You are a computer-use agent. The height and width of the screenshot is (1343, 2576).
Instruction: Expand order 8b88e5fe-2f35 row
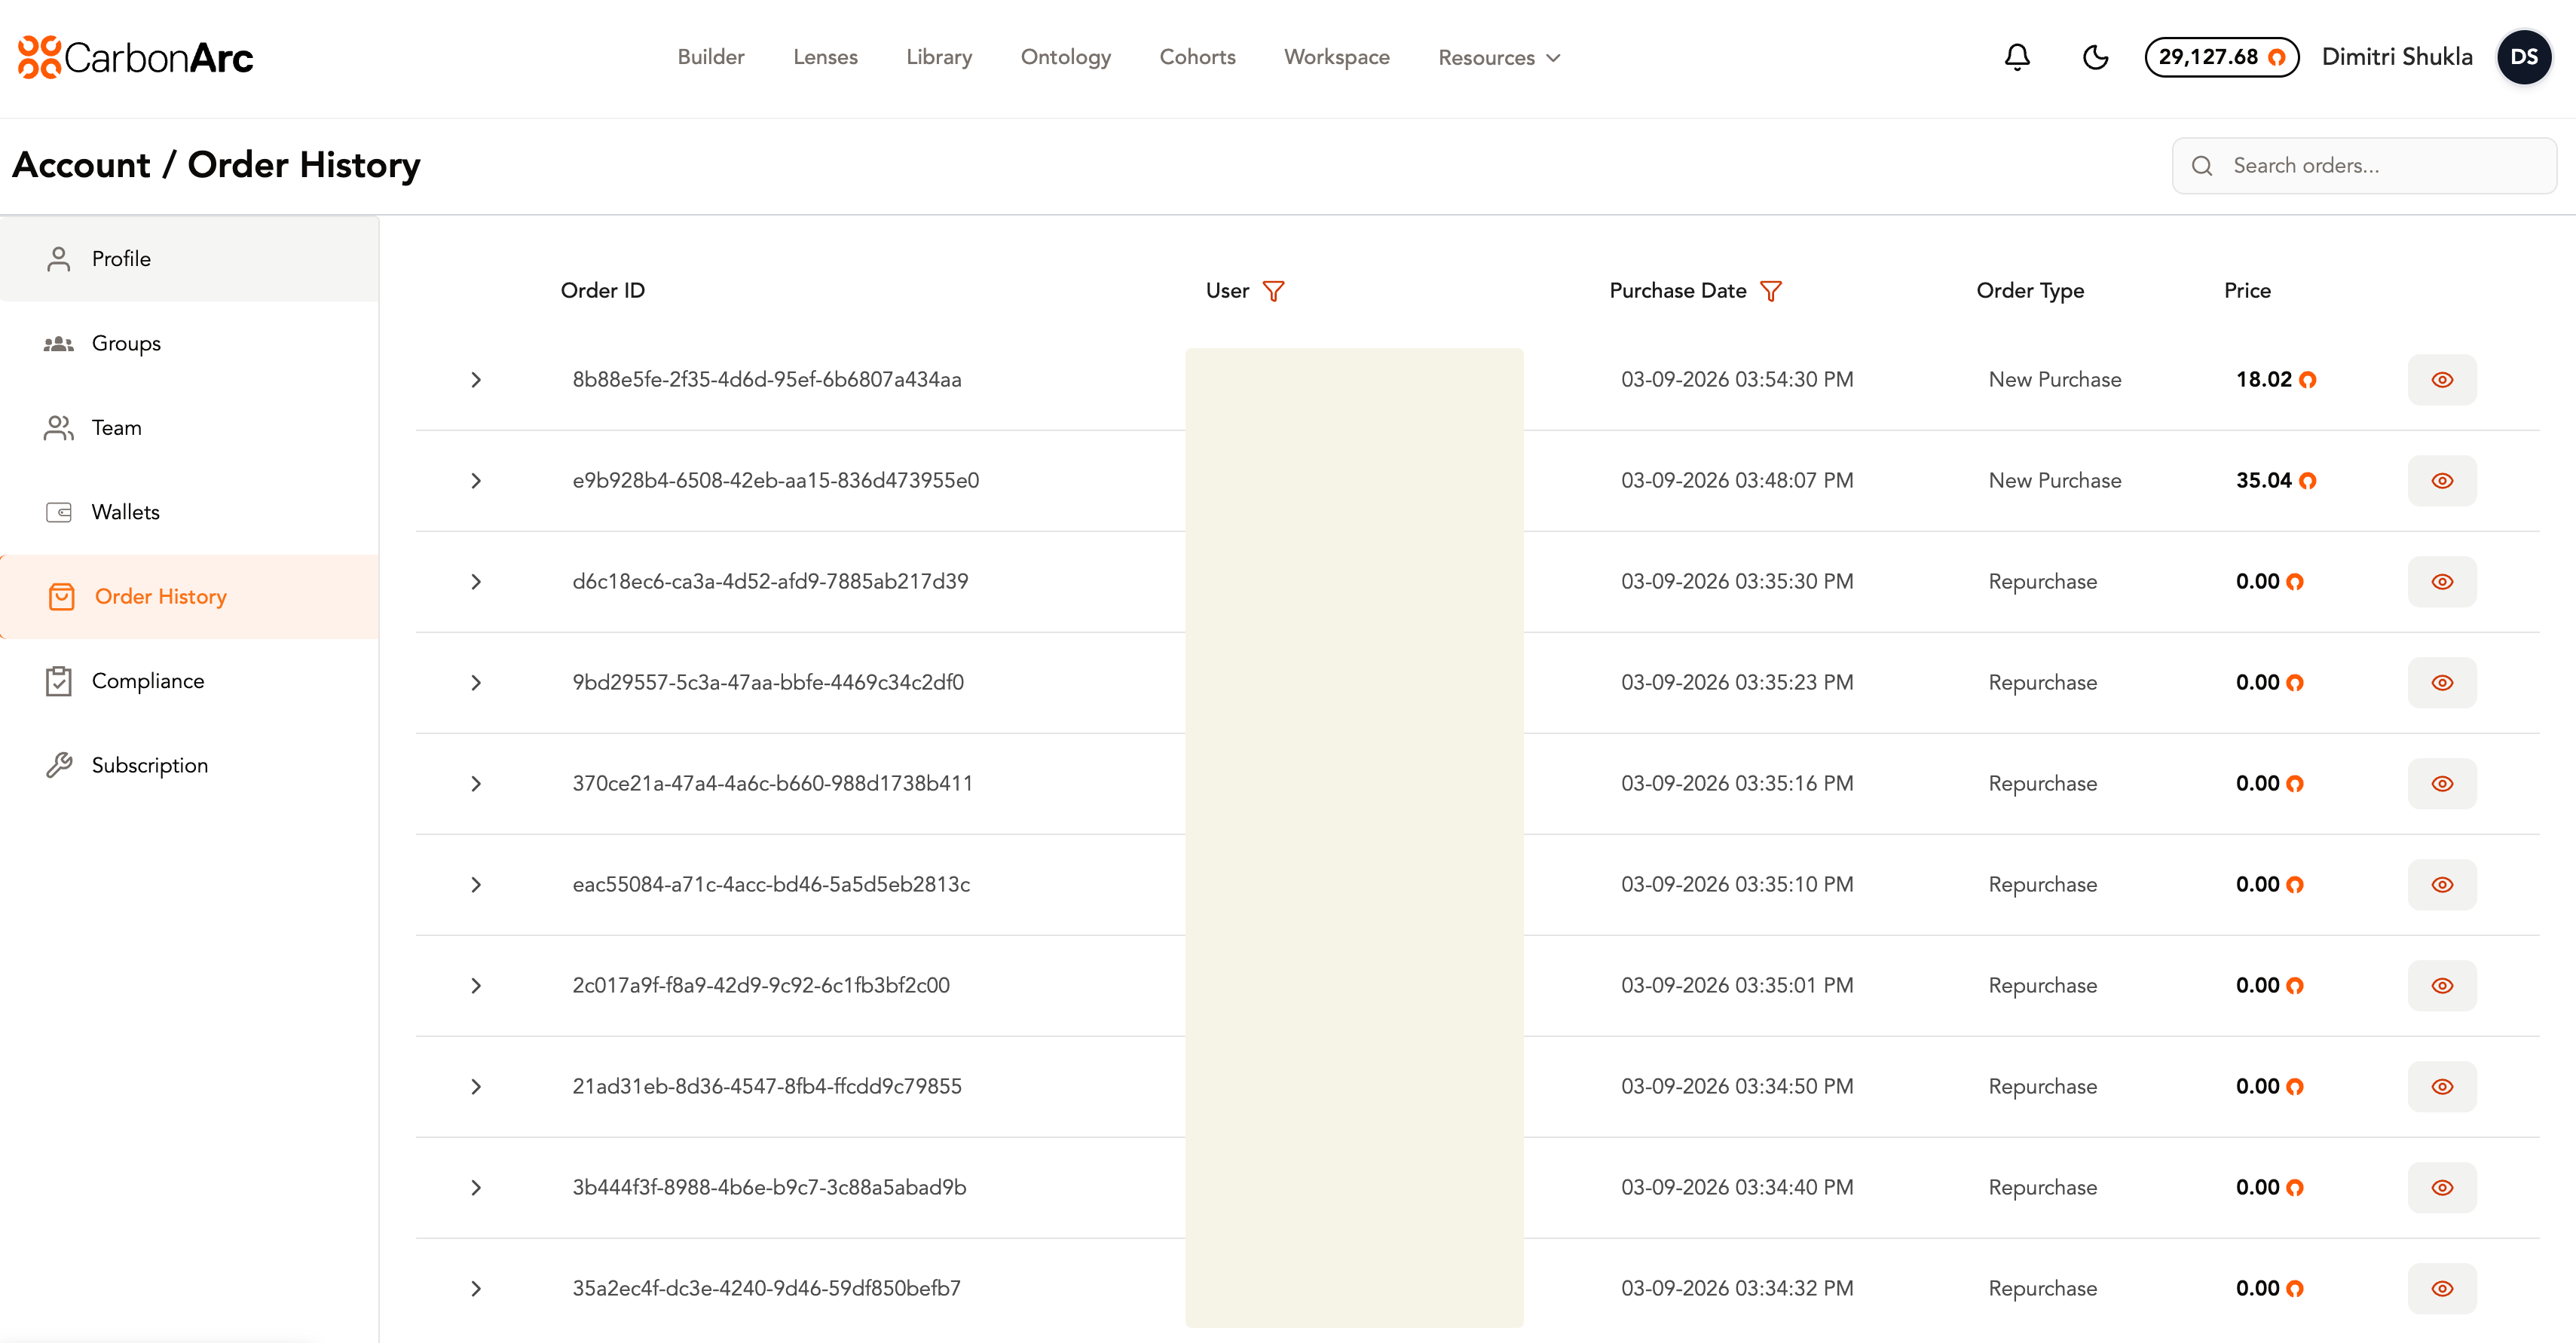click(476, 380)
